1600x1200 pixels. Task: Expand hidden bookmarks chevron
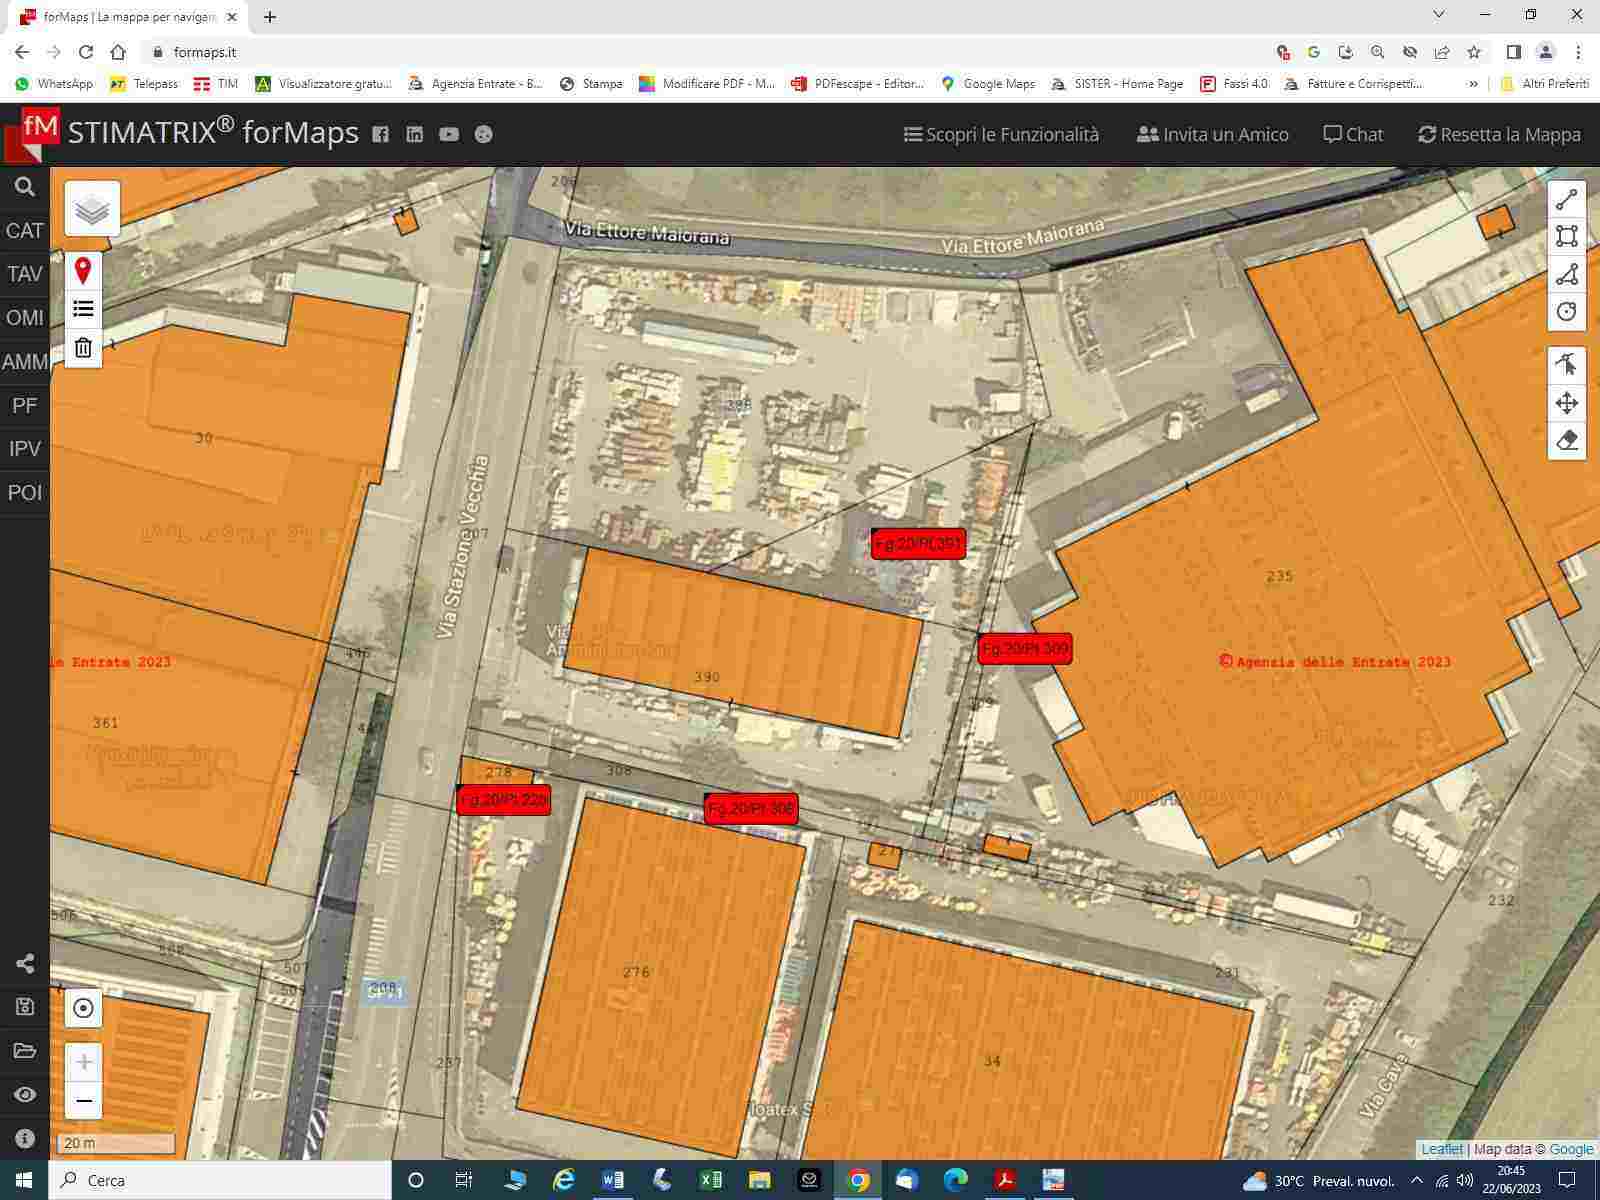tap(1473, 84)
